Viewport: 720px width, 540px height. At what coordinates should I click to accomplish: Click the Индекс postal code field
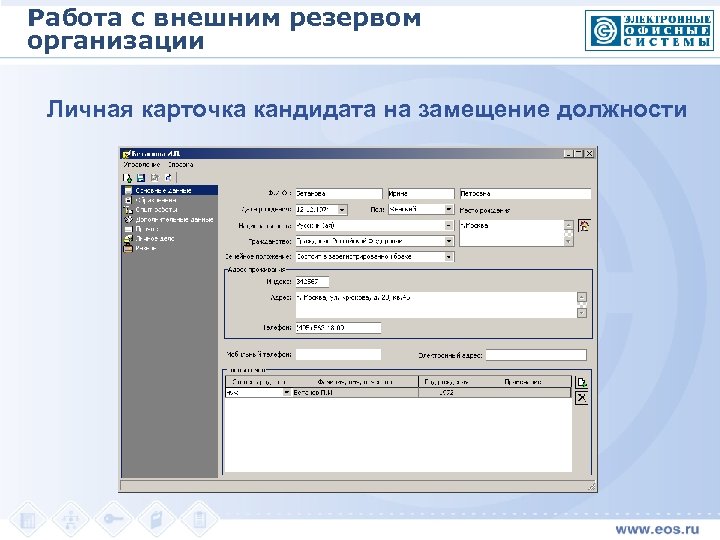312,281
